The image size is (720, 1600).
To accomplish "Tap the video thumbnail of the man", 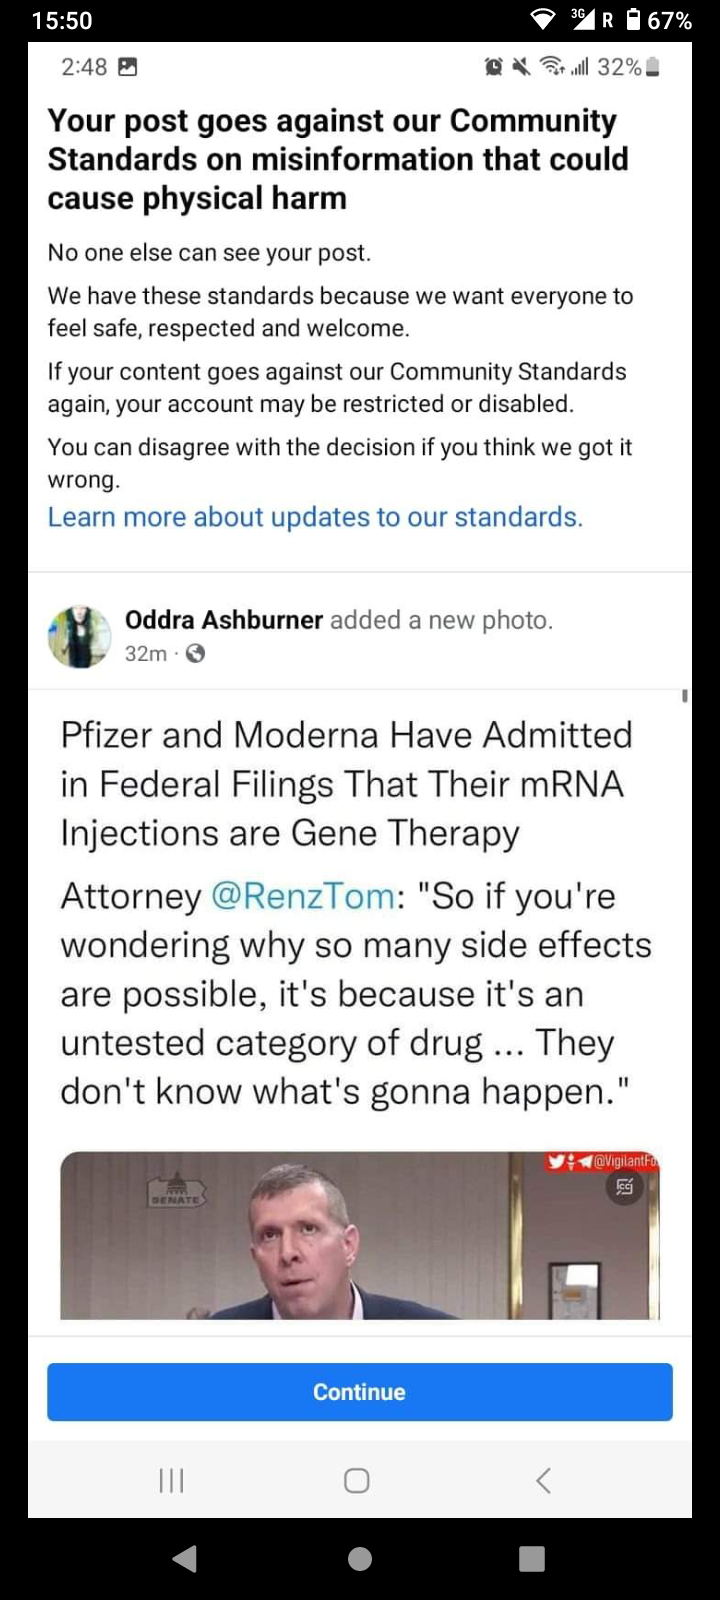I will pyautogui.click(x=359, y=1235).
